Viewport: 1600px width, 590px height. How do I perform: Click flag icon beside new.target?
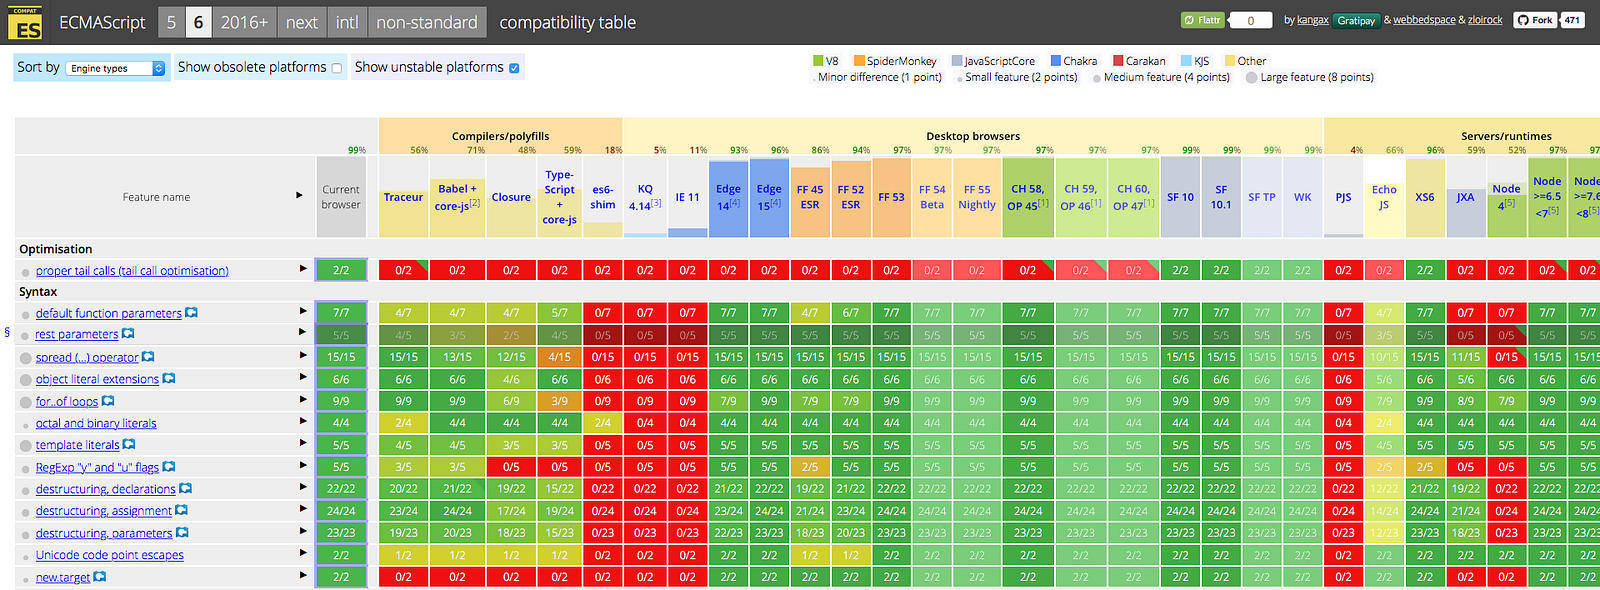tap(100, 577)
